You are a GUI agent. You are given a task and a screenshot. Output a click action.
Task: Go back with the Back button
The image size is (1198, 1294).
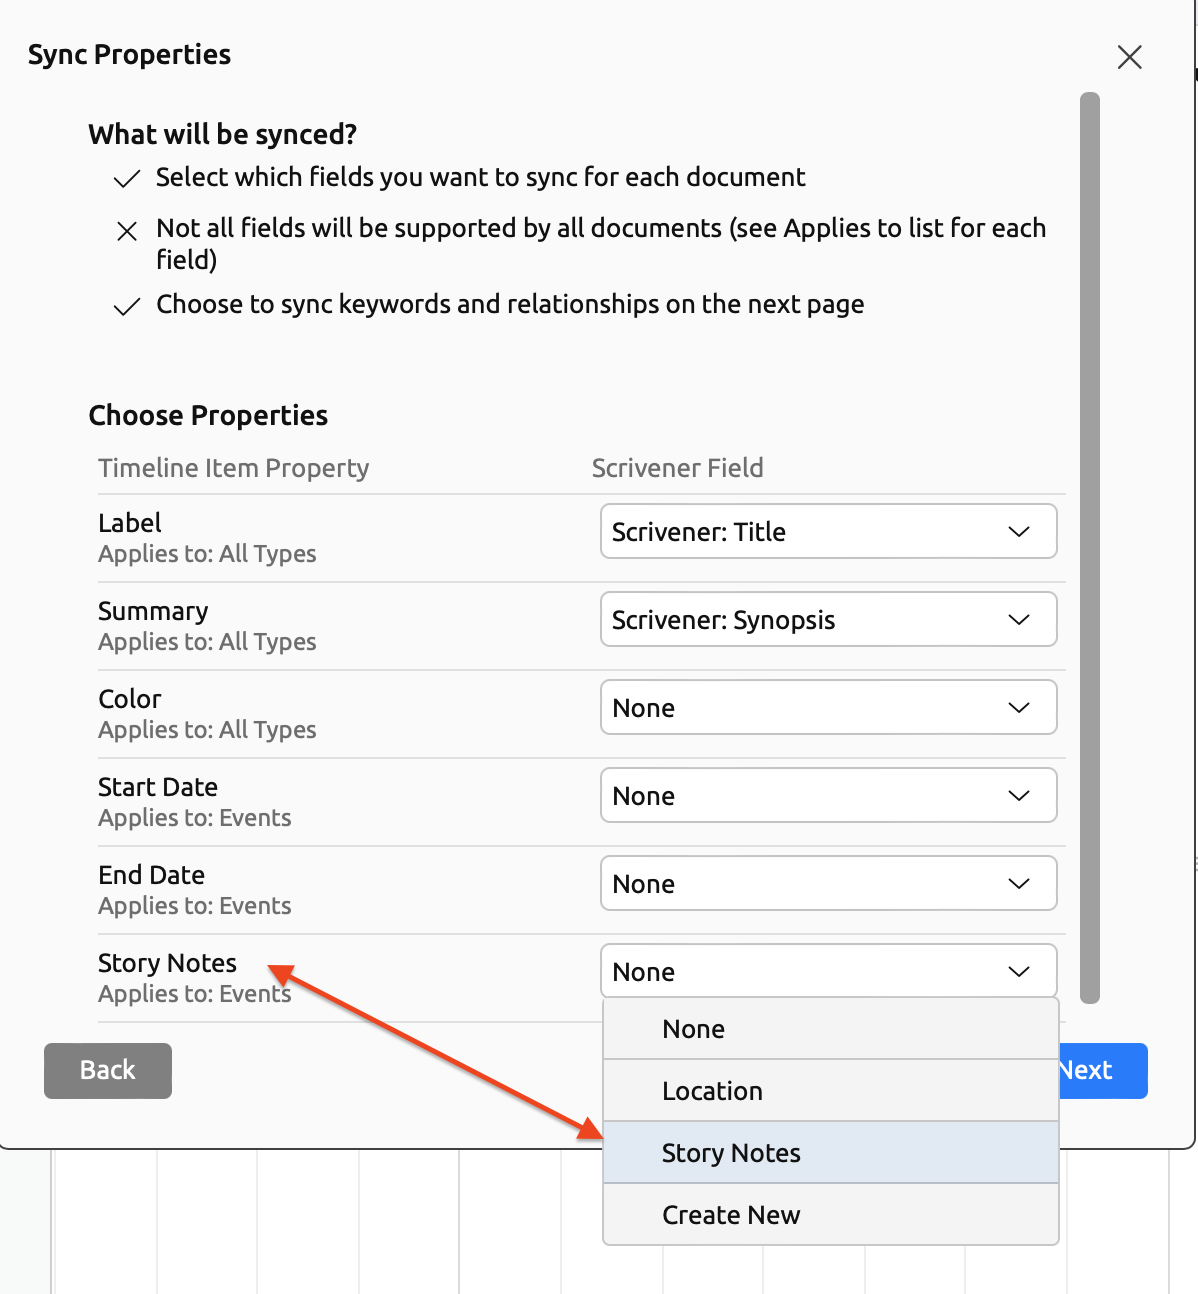(108, 1070)
